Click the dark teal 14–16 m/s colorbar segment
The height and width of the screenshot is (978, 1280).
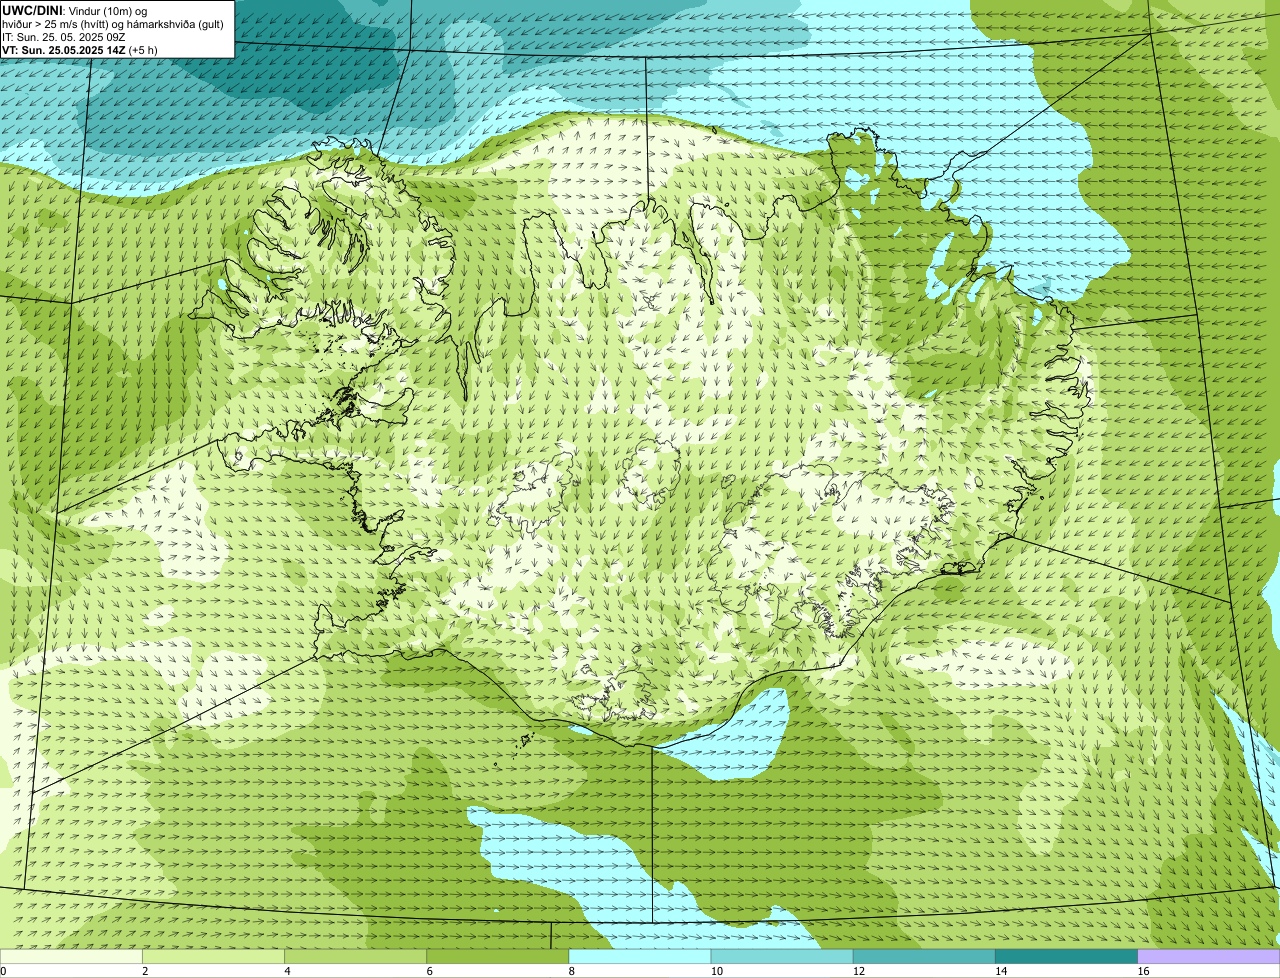point(1066,956)
